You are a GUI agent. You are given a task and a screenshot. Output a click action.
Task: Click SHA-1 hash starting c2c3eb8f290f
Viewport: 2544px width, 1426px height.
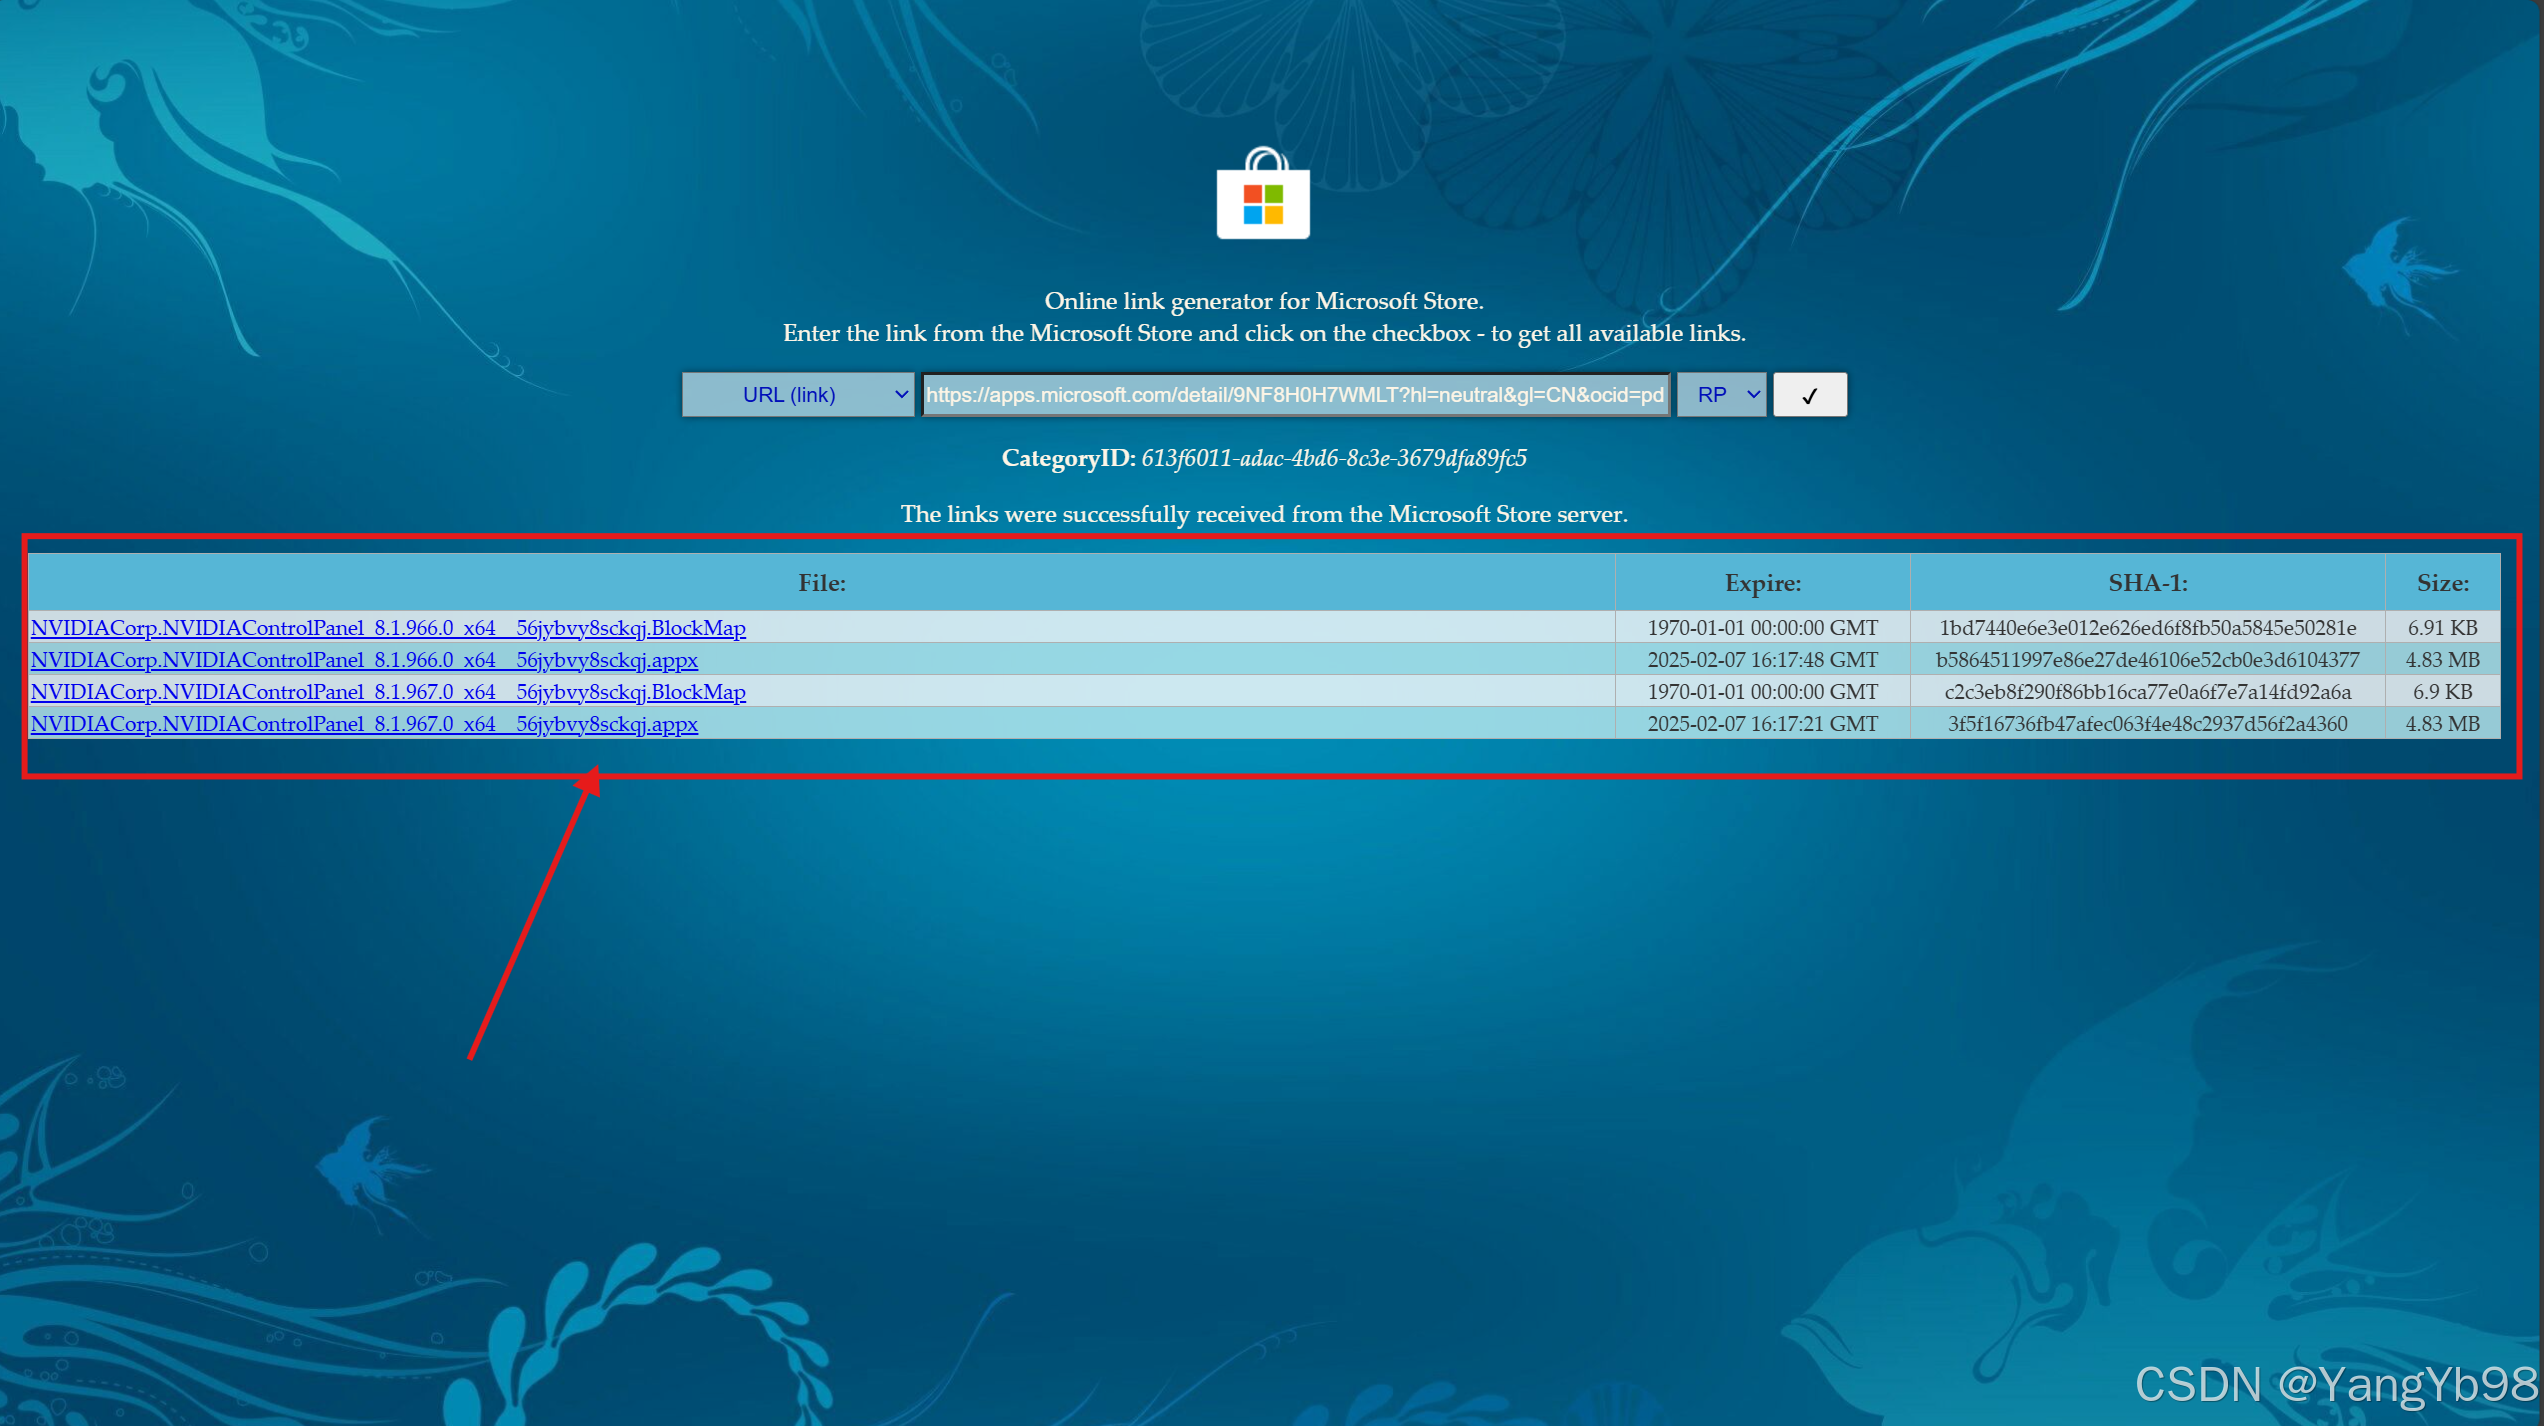click(x=2147, y=692)
